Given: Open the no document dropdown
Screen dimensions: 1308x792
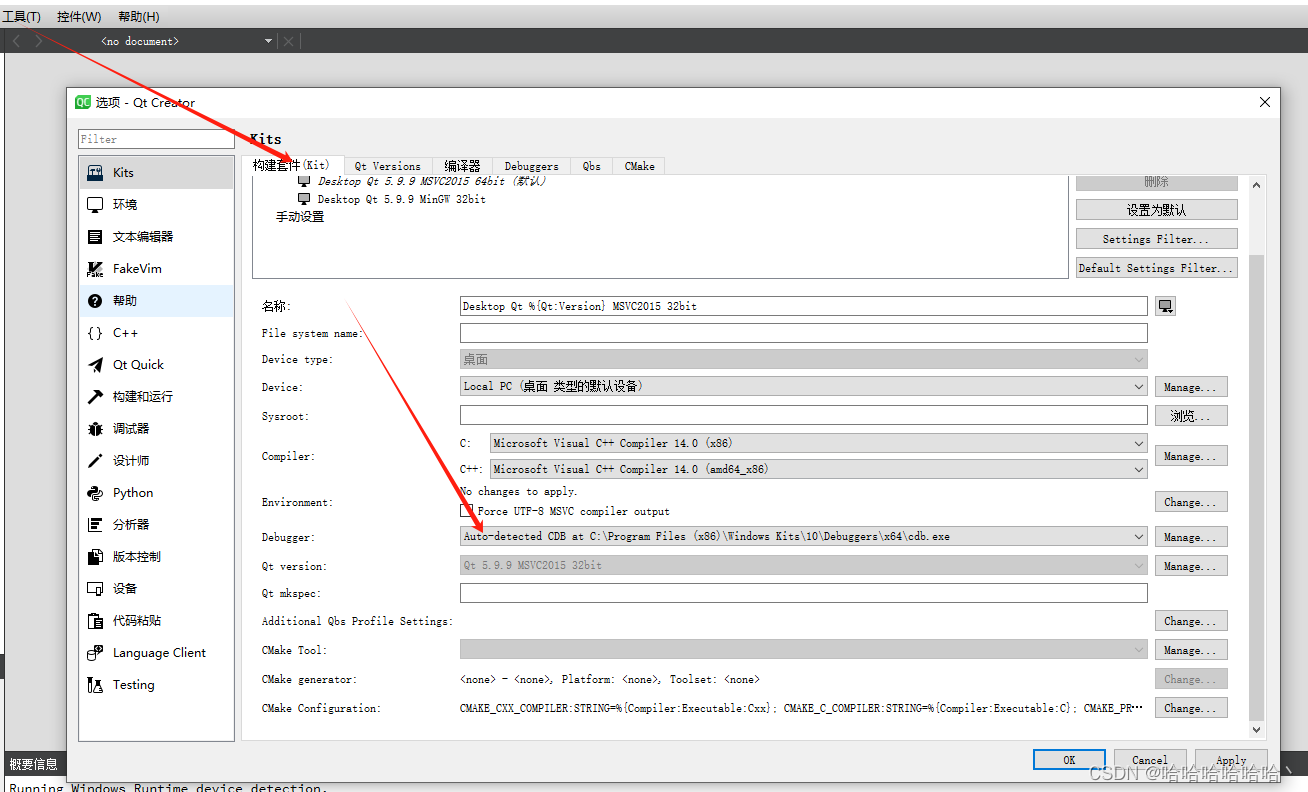Looking at the screenshot, I should click(187, 41).
